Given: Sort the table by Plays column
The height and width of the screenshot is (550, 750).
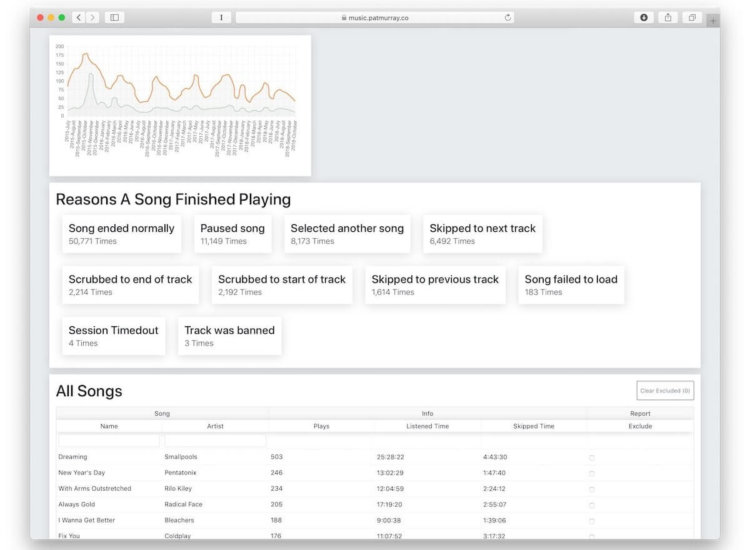Looking at the screenshot, I should tap(321, 426).
